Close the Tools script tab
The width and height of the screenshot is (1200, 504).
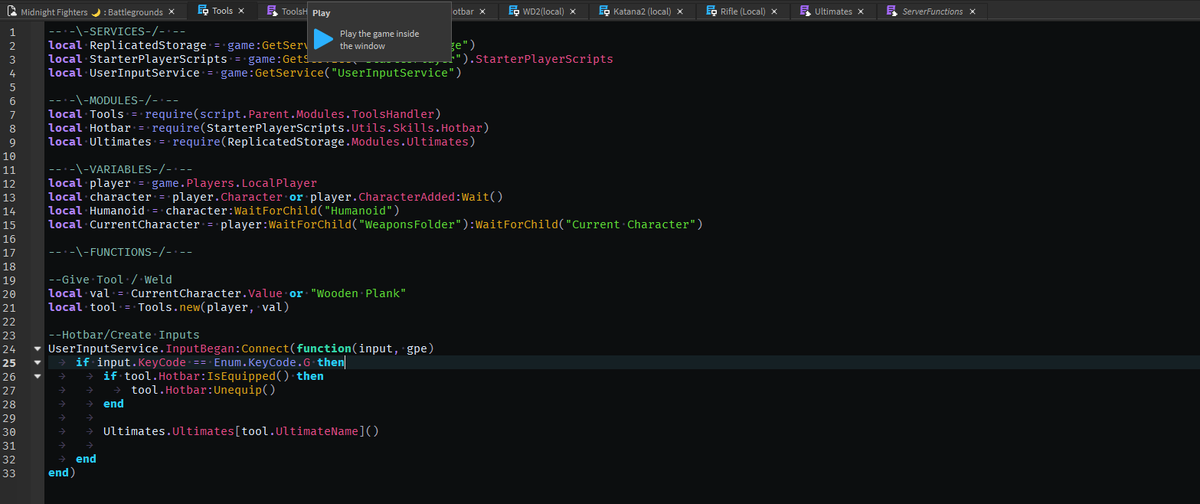[x=241, y=12]
